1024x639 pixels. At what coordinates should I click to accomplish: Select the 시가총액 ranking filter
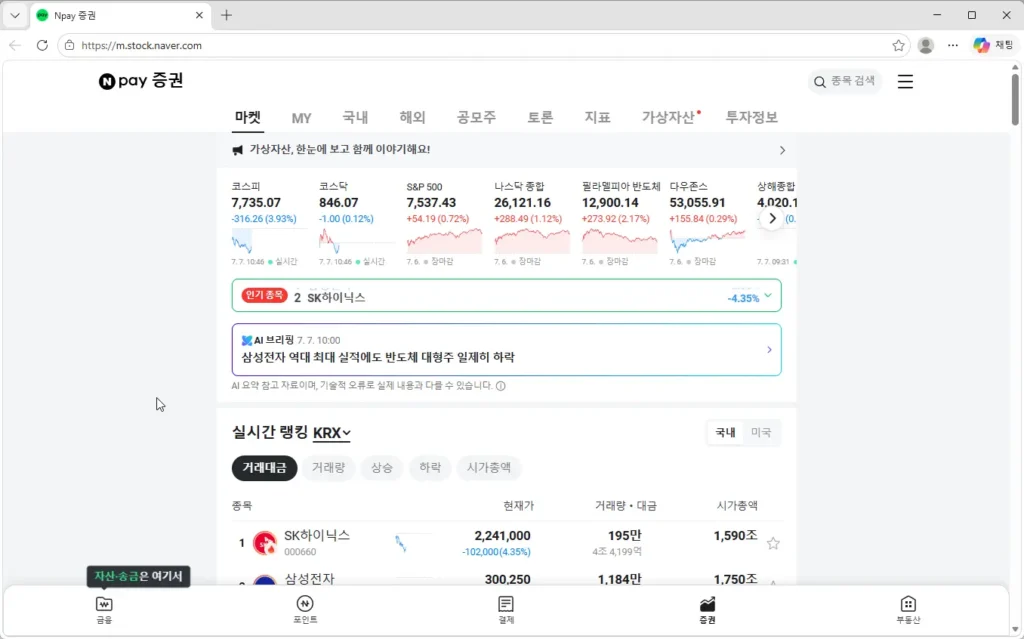pyautogui.click(x=489, y=468)
